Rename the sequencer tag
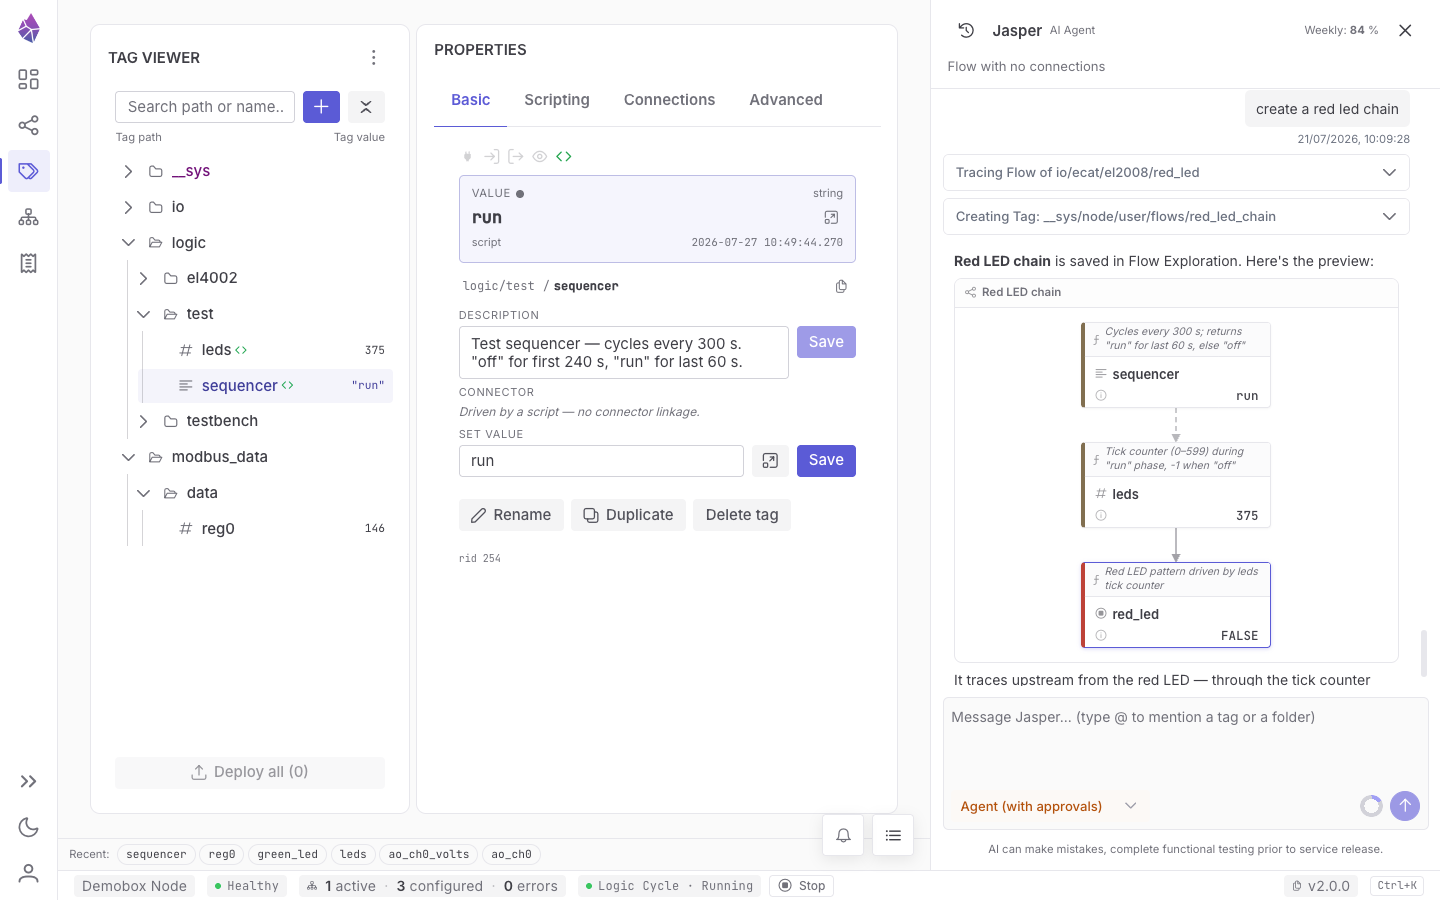The image size is (1440, 900). click(x=511, y=515)
